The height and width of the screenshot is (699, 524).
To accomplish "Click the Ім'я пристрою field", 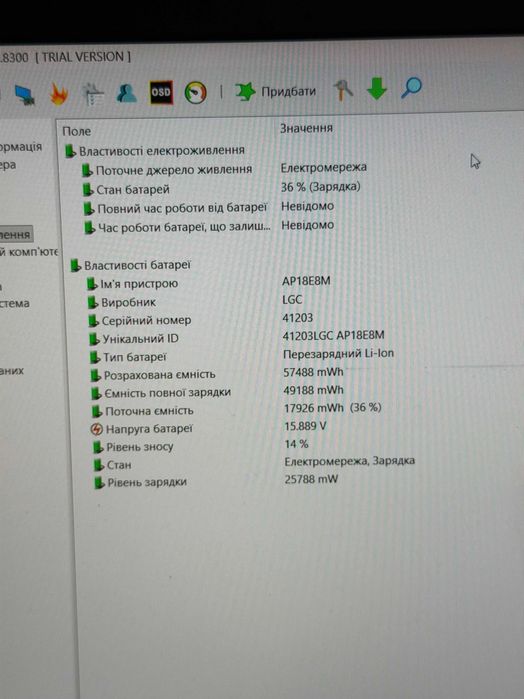I will (x=132, y=284).
